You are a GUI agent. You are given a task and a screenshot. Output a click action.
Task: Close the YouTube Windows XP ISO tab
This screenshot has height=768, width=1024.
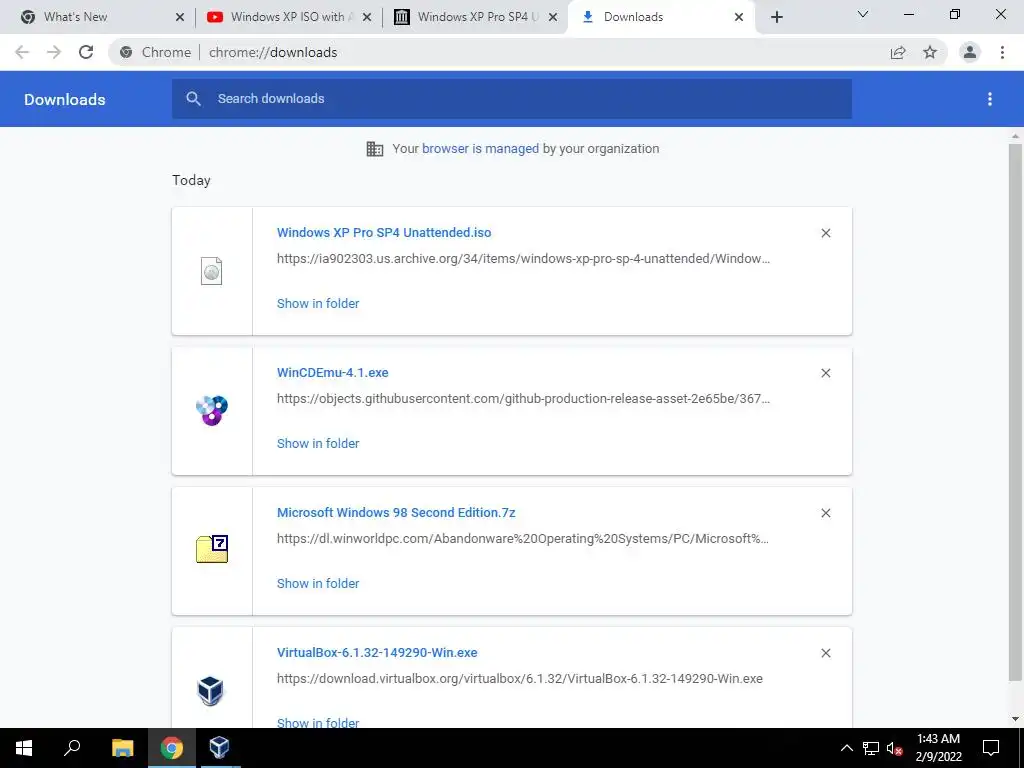367,17
